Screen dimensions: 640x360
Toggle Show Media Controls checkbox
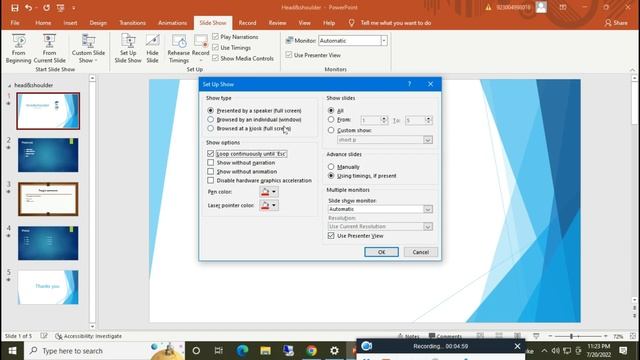click(216, 58)
